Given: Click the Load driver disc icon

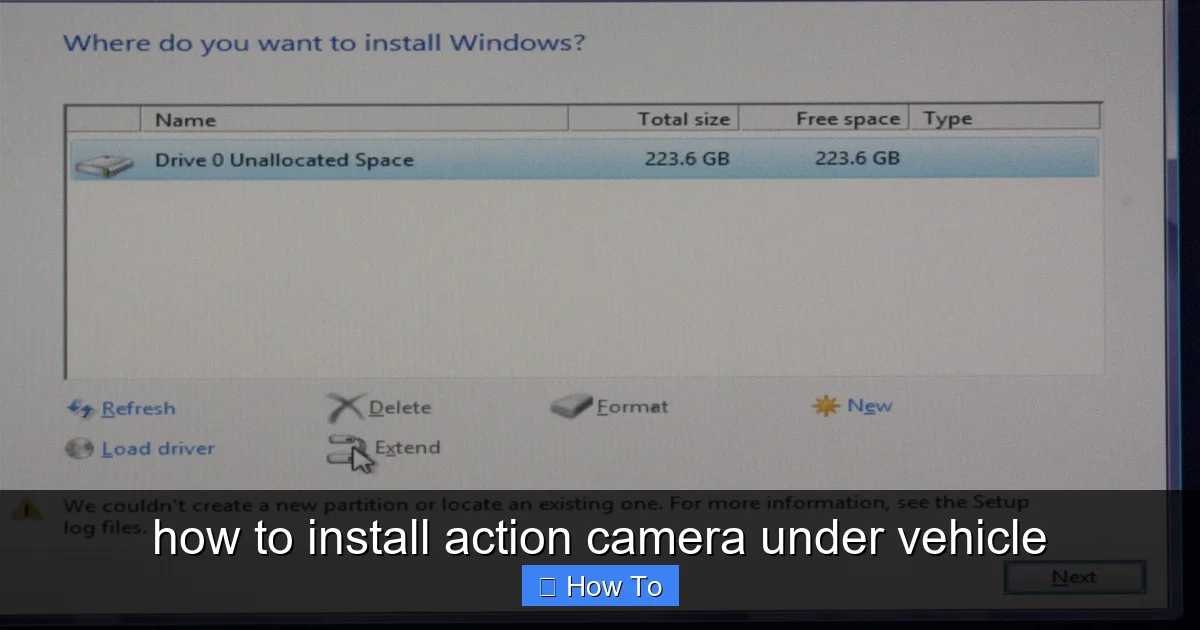Looking at the screenshot, I should (x=79, y=449).
